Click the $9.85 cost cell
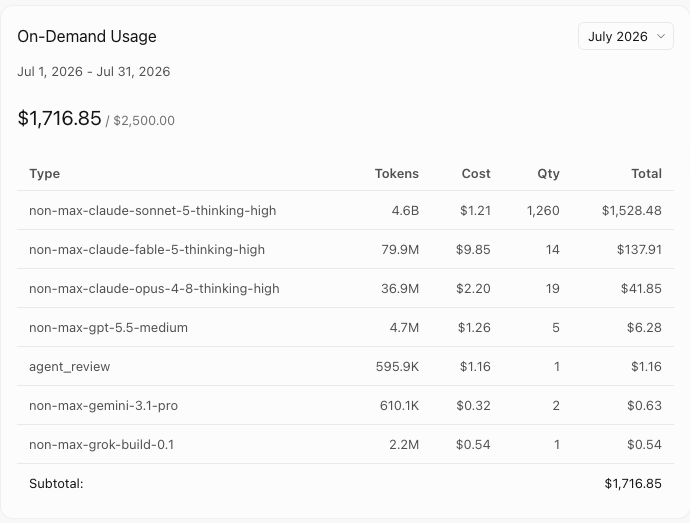The width and height of the screenshot is (690, 523). click(473, 250)
